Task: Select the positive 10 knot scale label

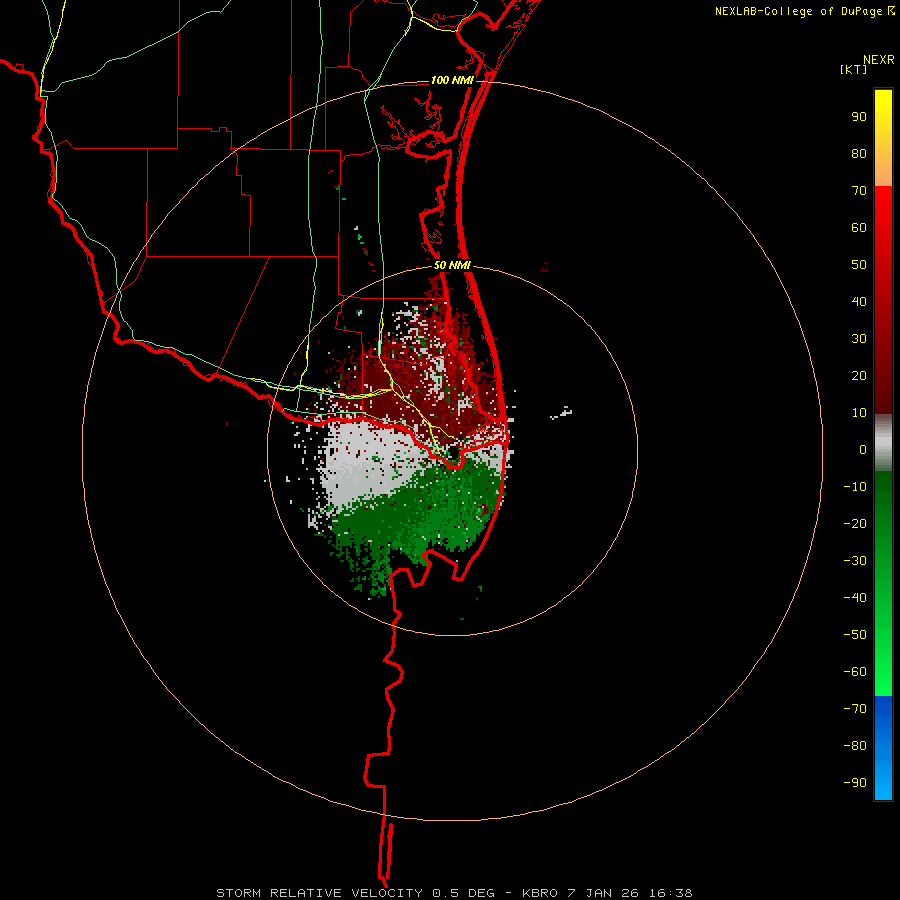Action: [x=859, y=413]
